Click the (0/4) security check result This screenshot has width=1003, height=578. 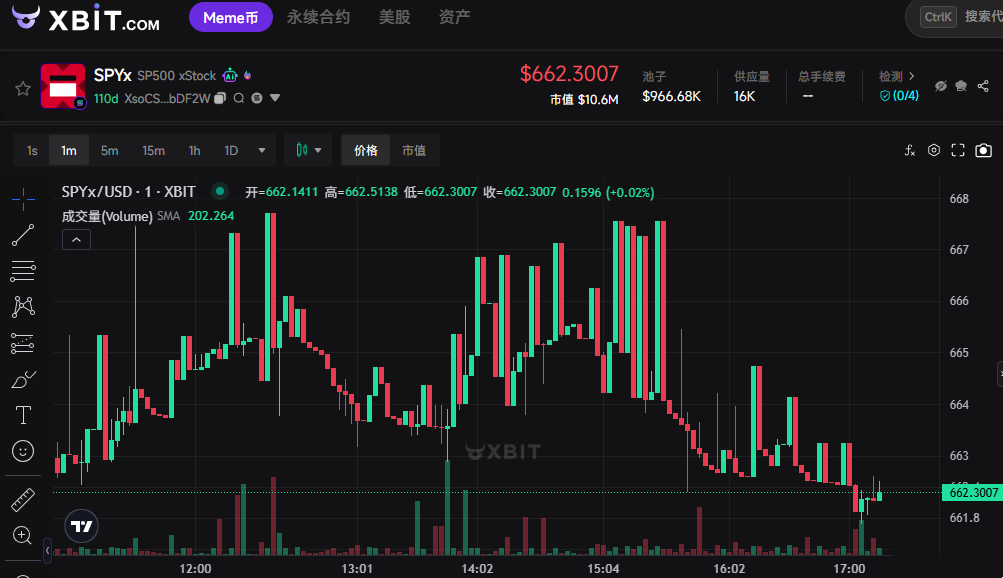click(899, 96)
